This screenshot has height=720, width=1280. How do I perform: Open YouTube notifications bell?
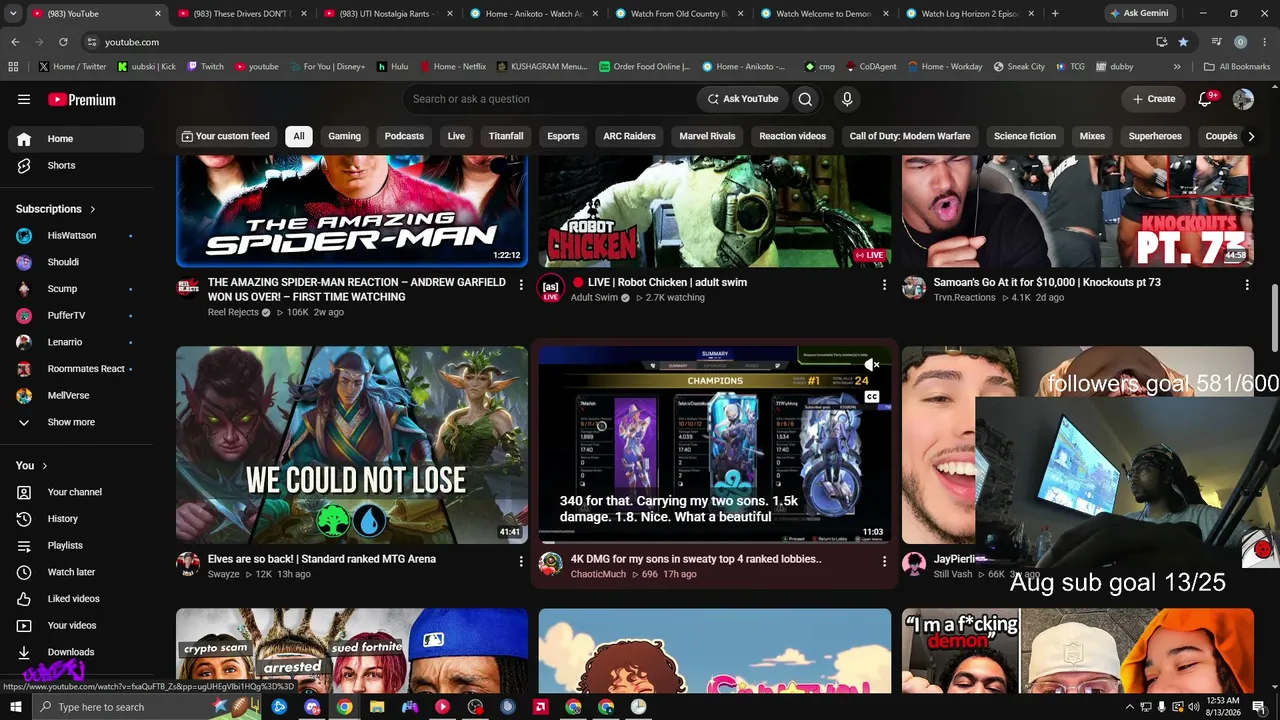coord(1206,99)
